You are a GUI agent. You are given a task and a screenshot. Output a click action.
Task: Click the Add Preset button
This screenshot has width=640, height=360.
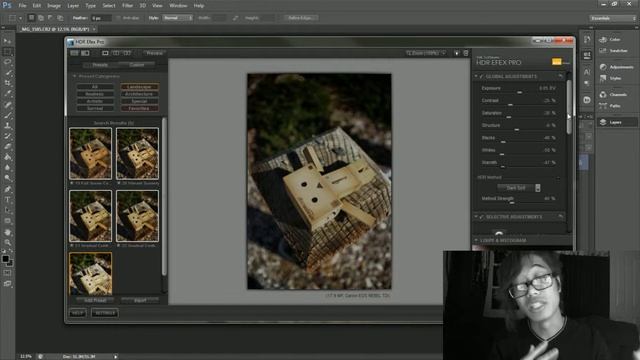click(x=95, y=300)
